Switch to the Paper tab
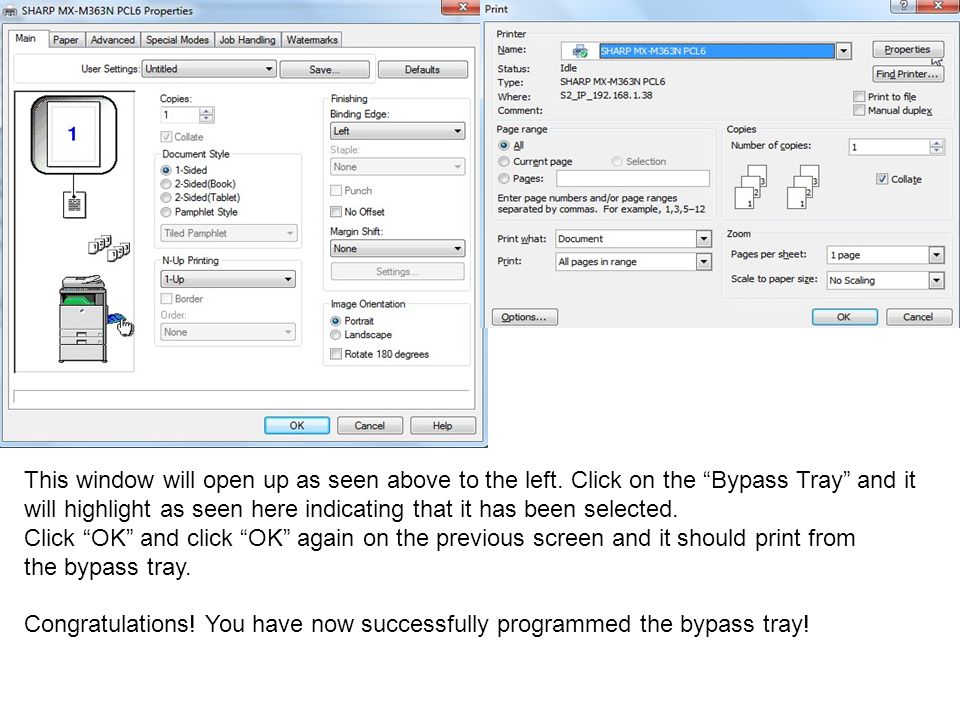960x720 pixels. [x=66, y=40]
